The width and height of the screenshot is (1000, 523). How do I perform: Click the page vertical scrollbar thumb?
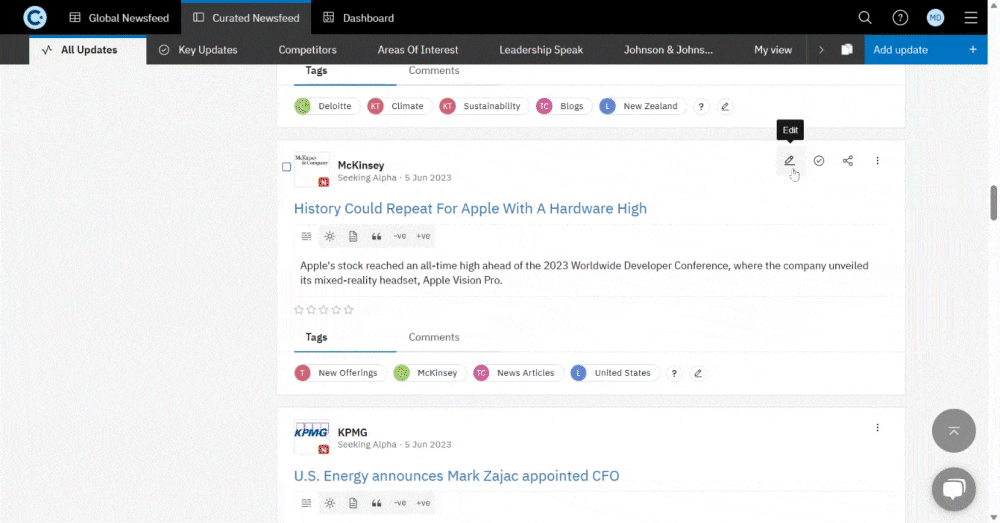click(x=993, y=203)
